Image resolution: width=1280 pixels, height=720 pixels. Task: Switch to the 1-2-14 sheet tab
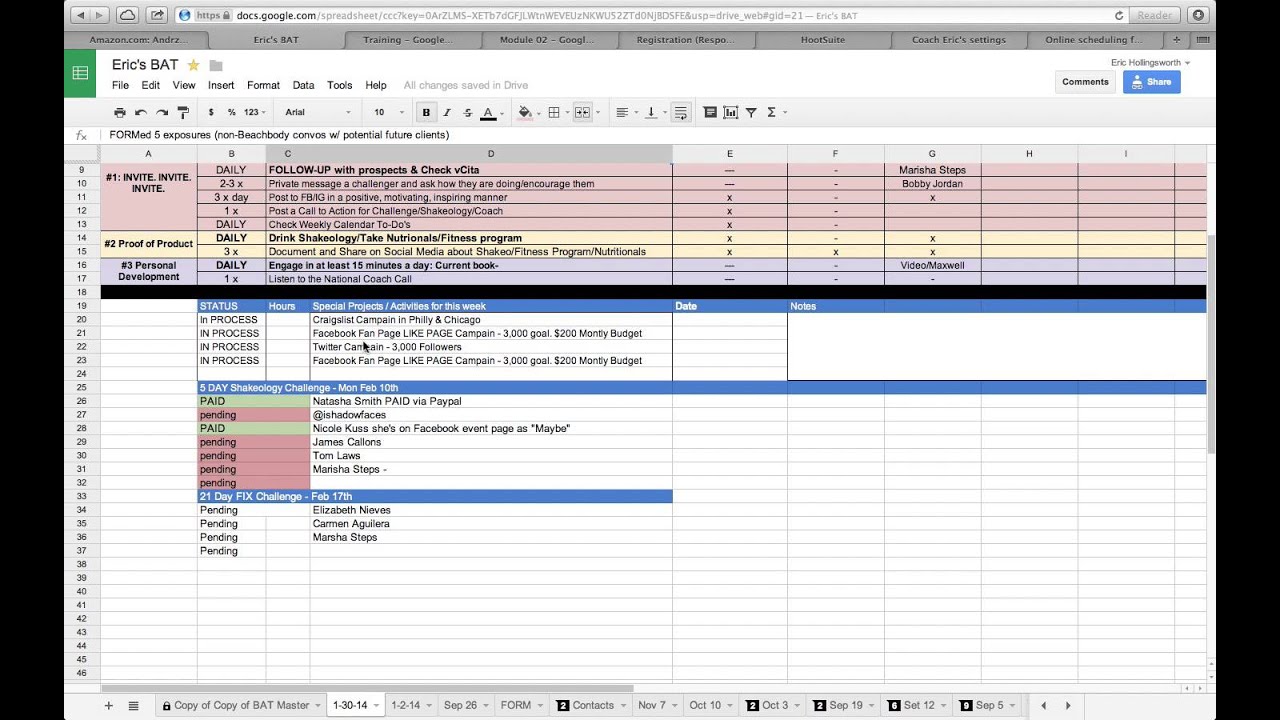(x=405, y=705)
